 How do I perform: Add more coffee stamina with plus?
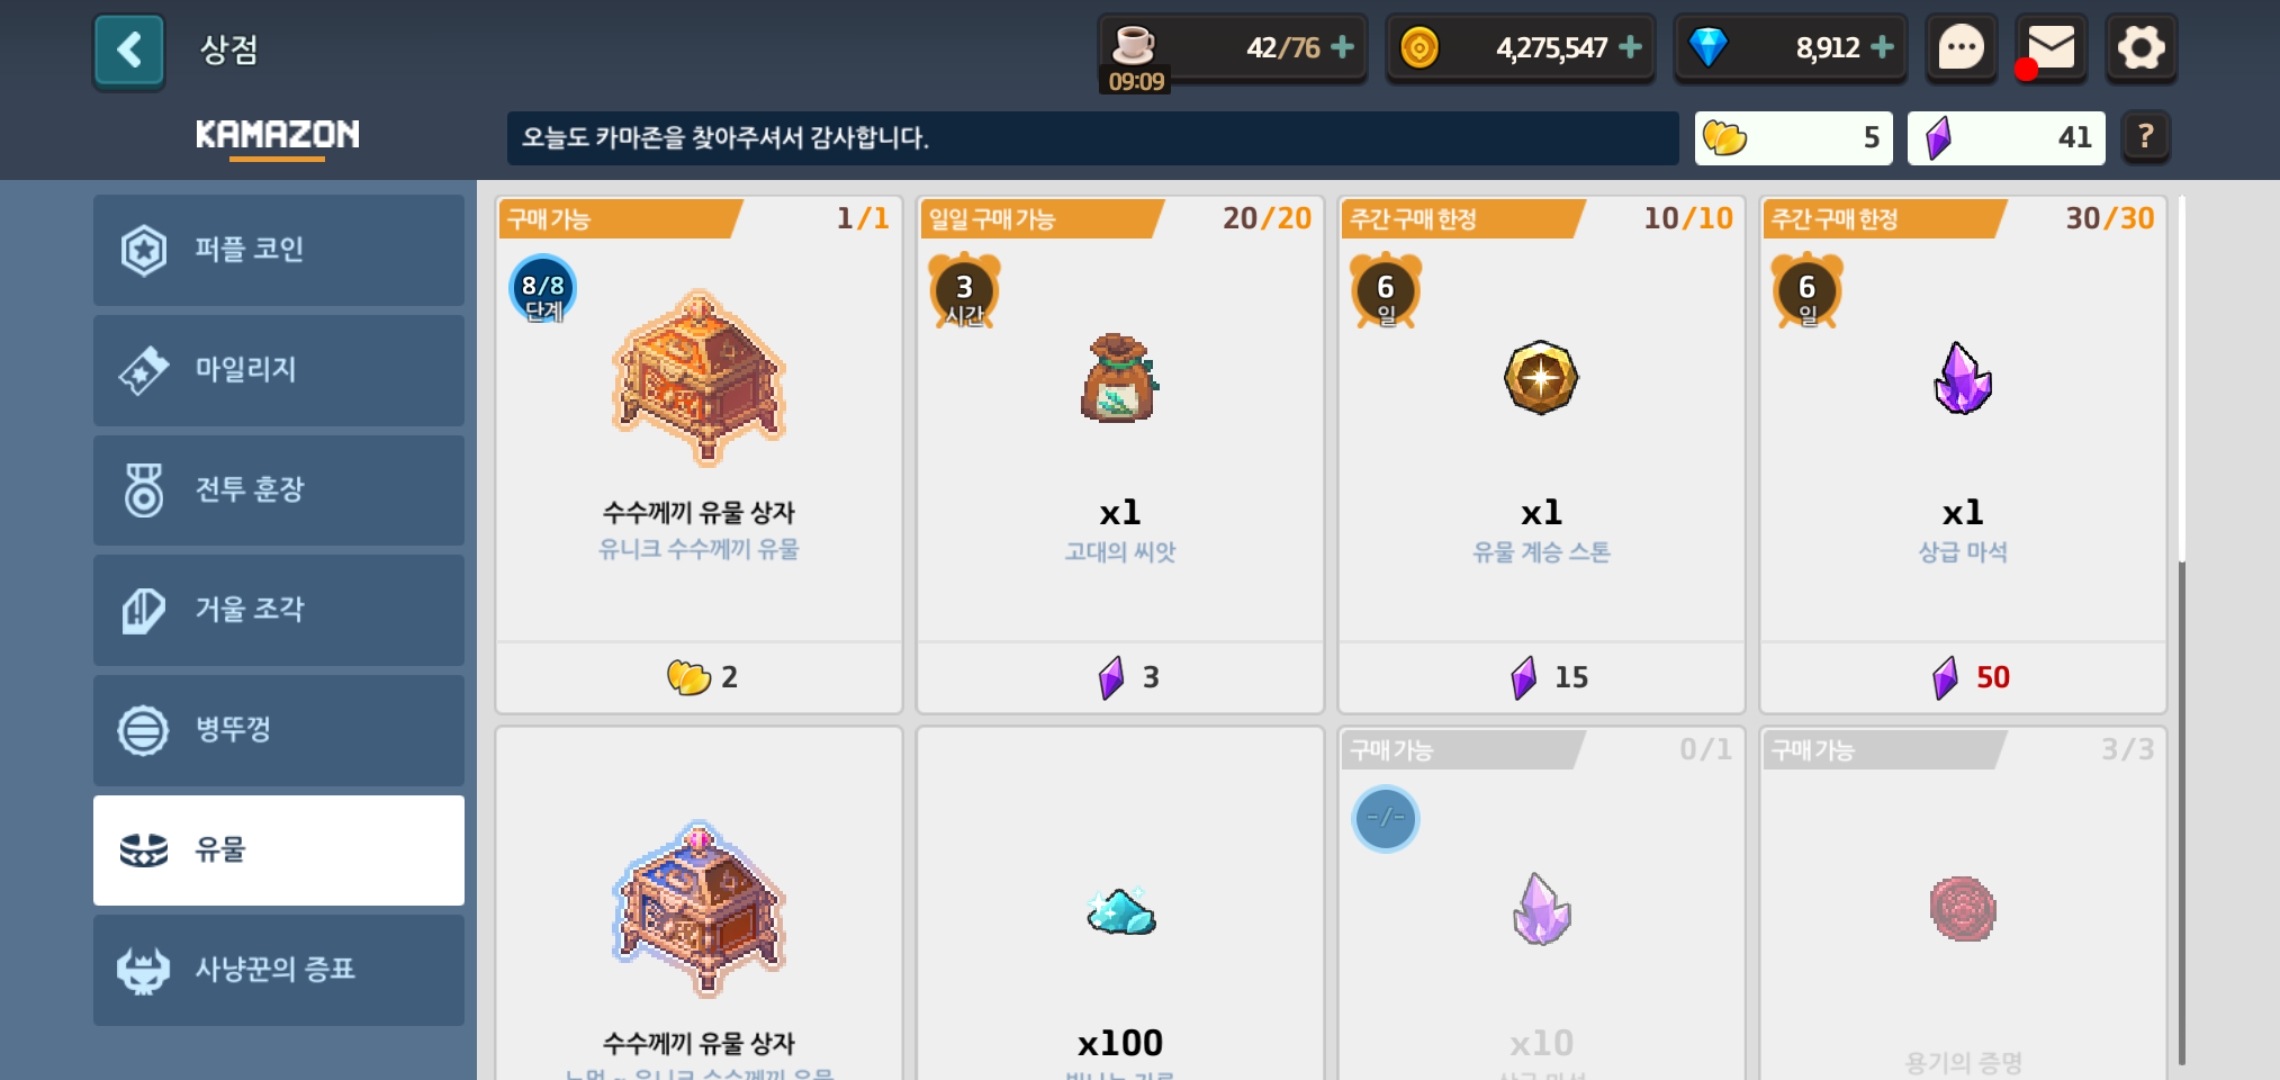(x=1343, y=47)
